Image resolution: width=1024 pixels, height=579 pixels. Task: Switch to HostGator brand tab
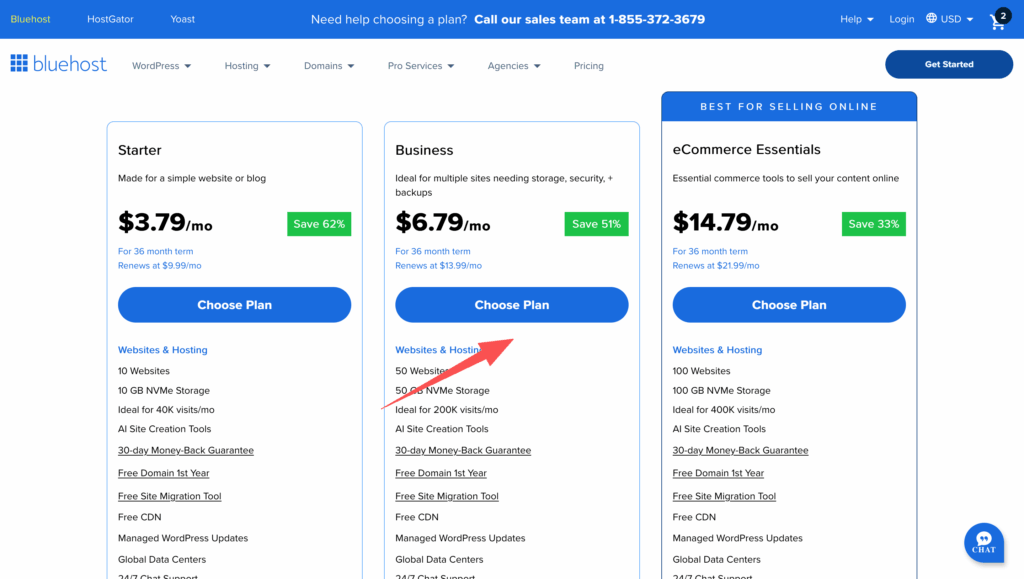tap(110, 19)
